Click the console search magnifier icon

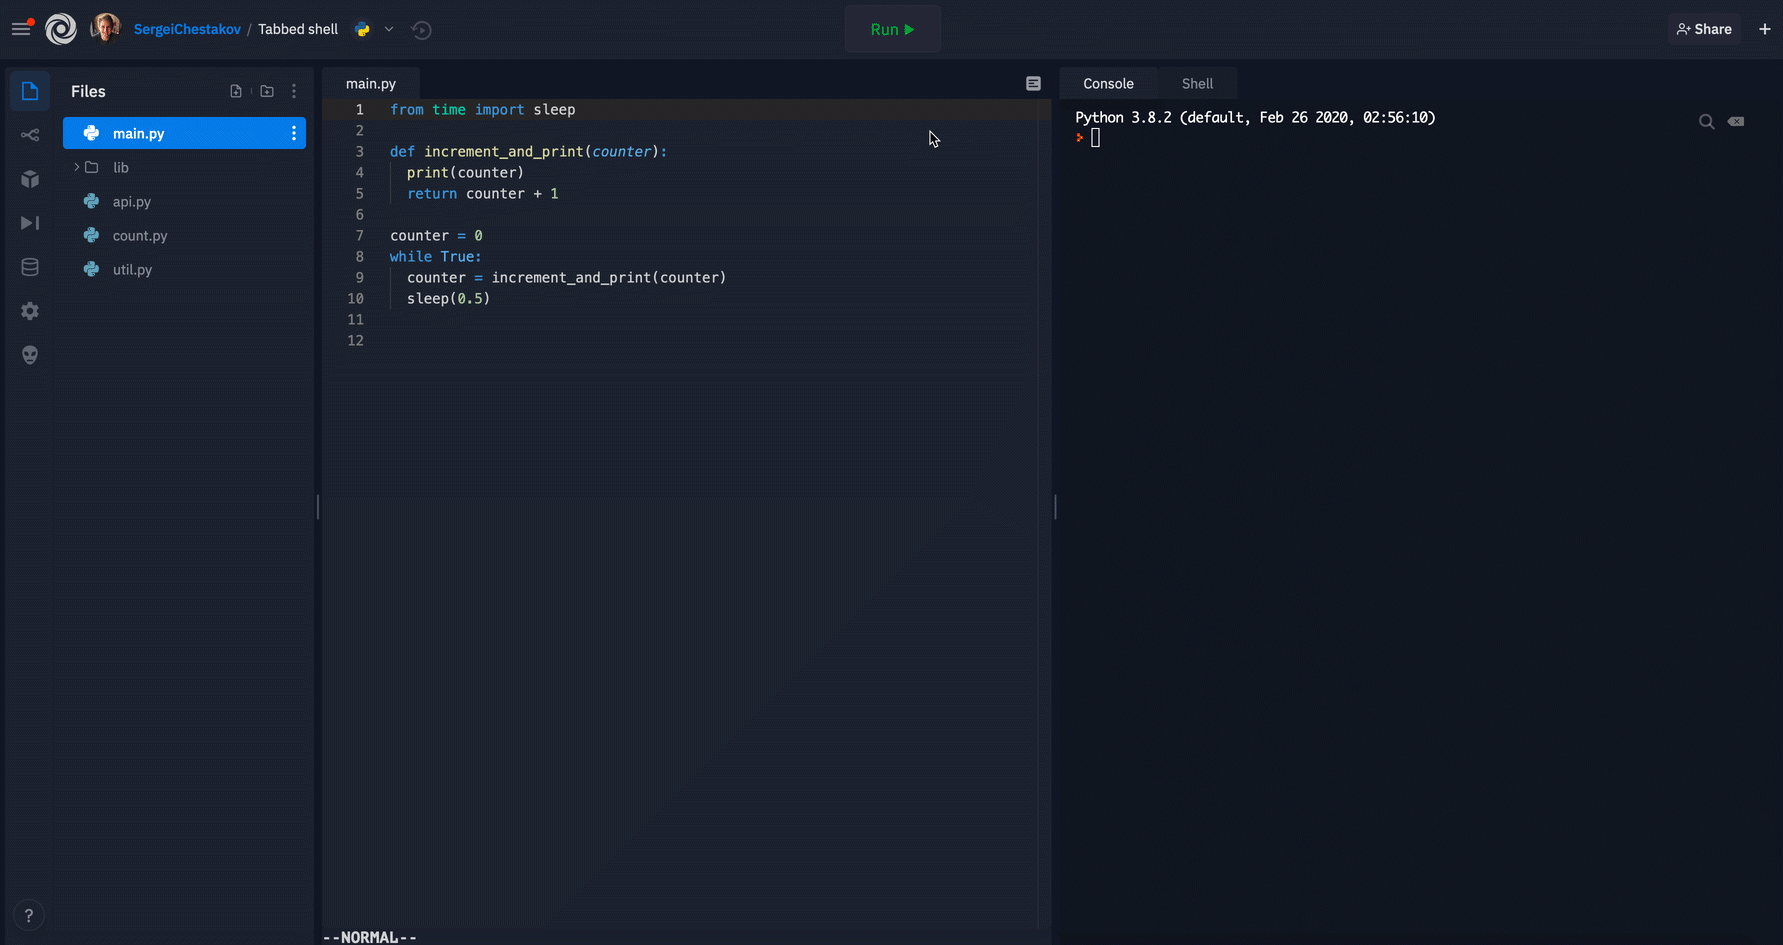(1706, 122)
